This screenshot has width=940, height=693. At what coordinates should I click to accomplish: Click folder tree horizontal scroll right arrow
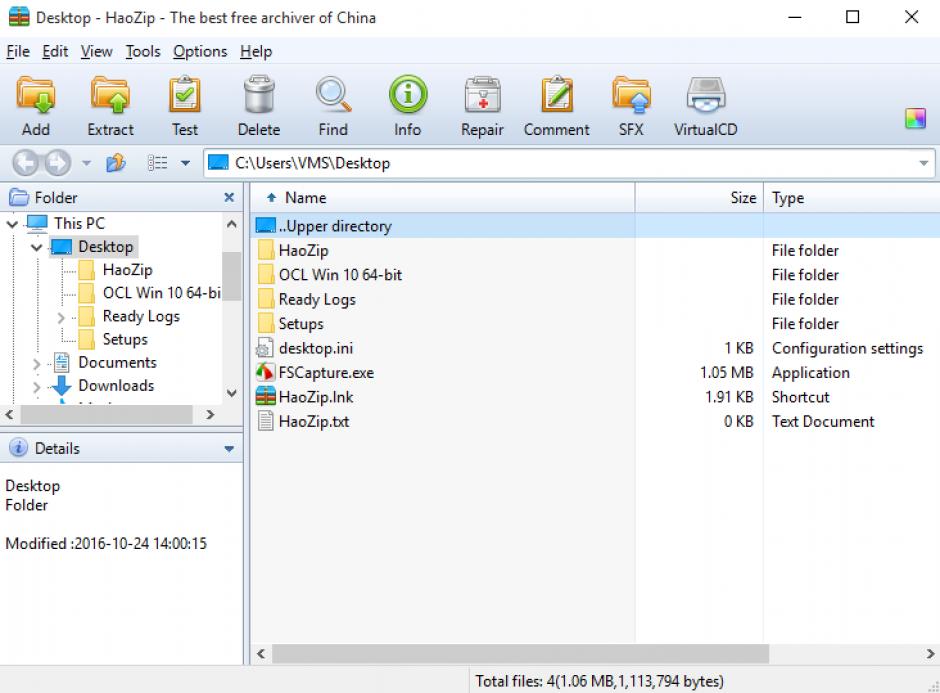coord(210,414)
